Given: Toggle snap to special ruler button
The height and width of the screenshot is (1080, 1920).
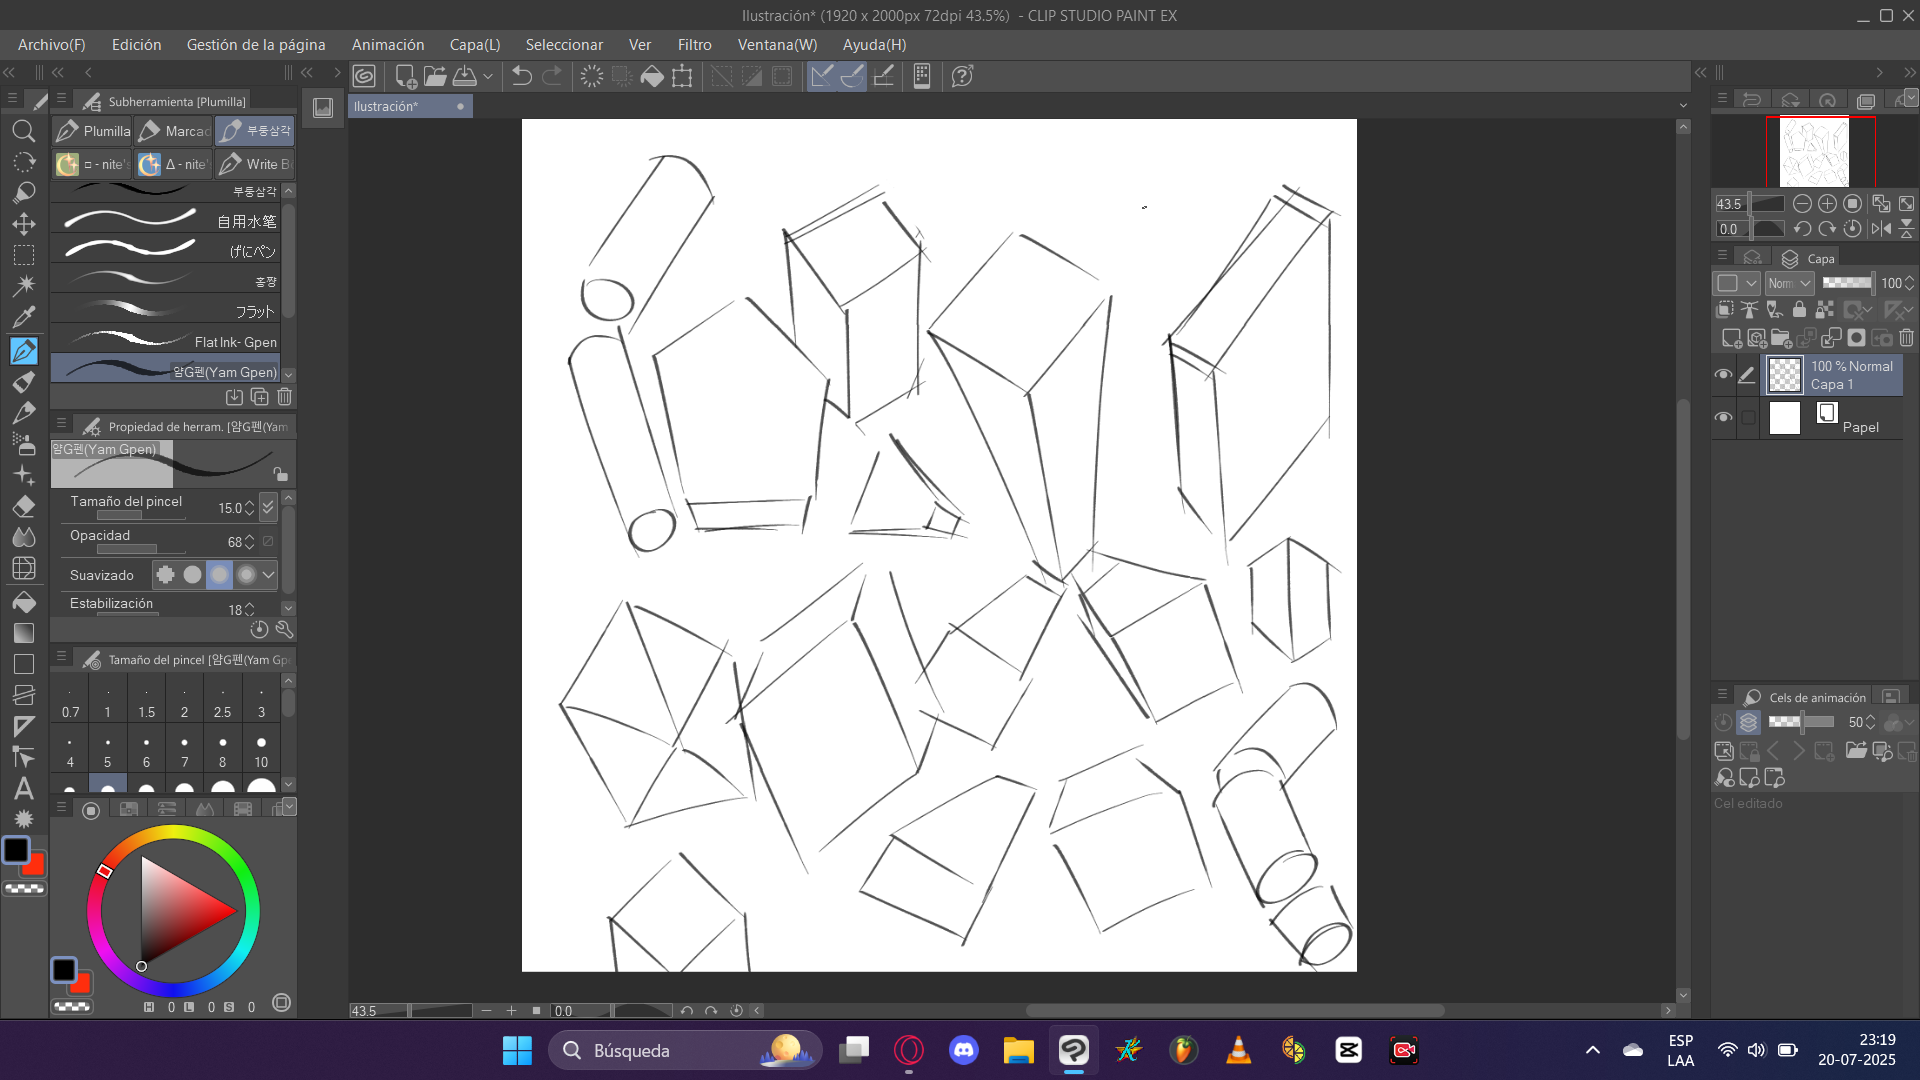Looking at the screenshot, I should pos(852,76).
